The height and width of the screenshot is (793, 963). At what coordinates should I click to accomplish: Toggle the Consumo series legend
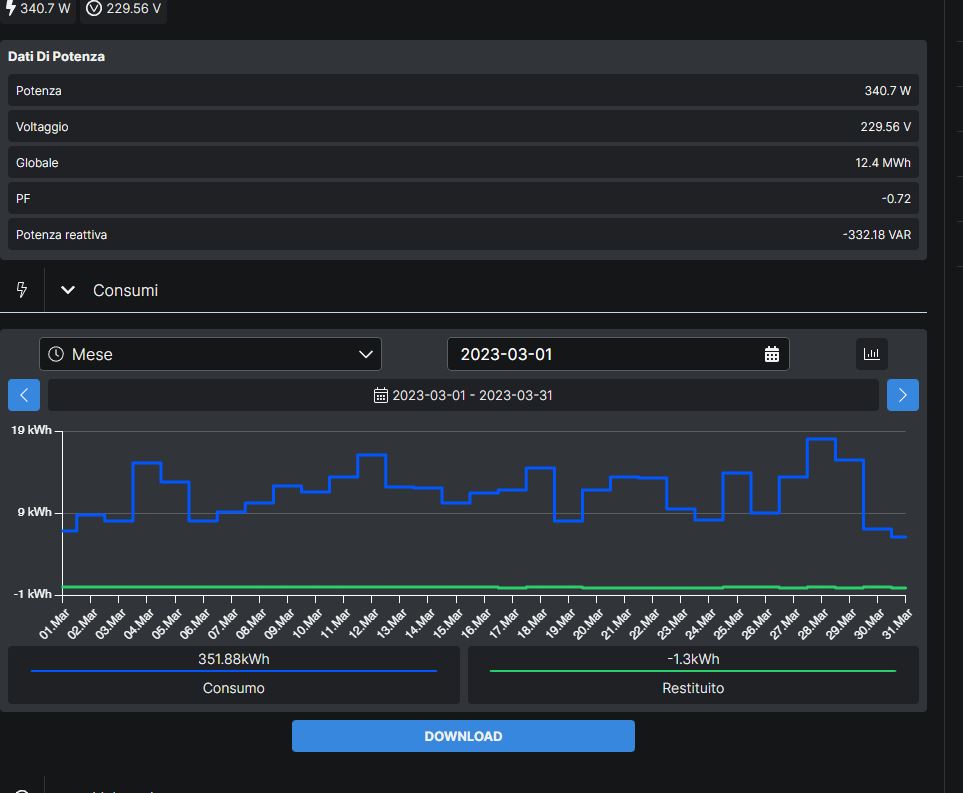[x=234, y=674]
